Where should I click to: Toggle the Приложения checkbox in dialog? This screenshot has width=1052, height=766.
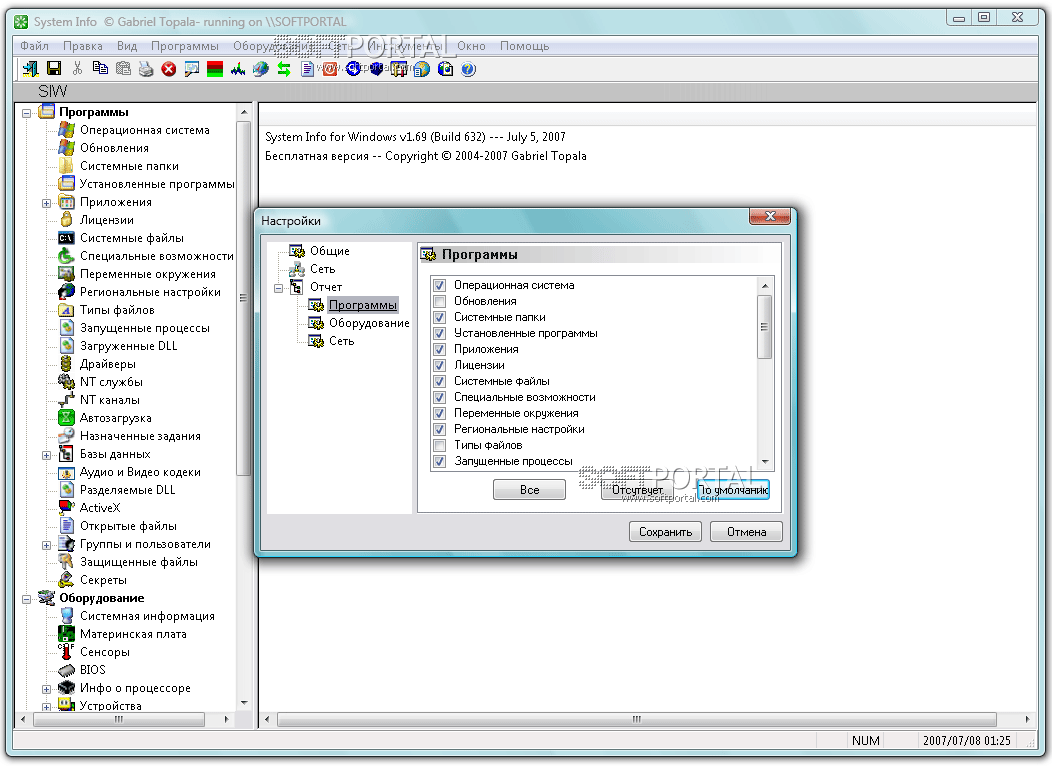439,349
